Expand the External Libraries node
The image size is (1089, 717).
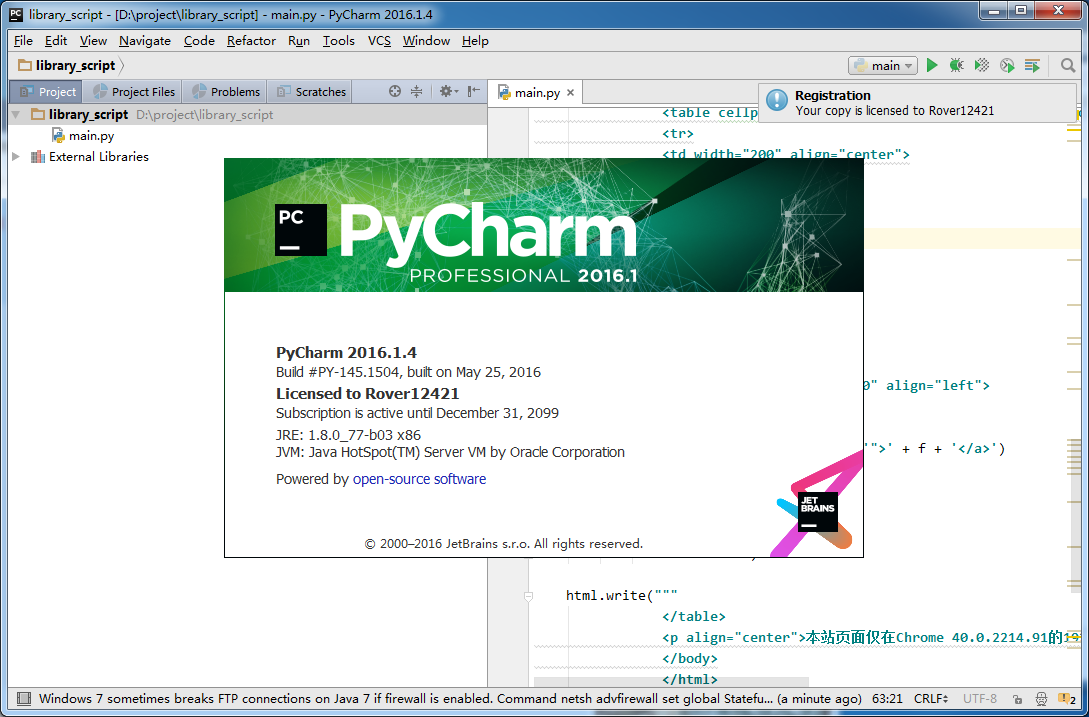click(x=16, y=156)
